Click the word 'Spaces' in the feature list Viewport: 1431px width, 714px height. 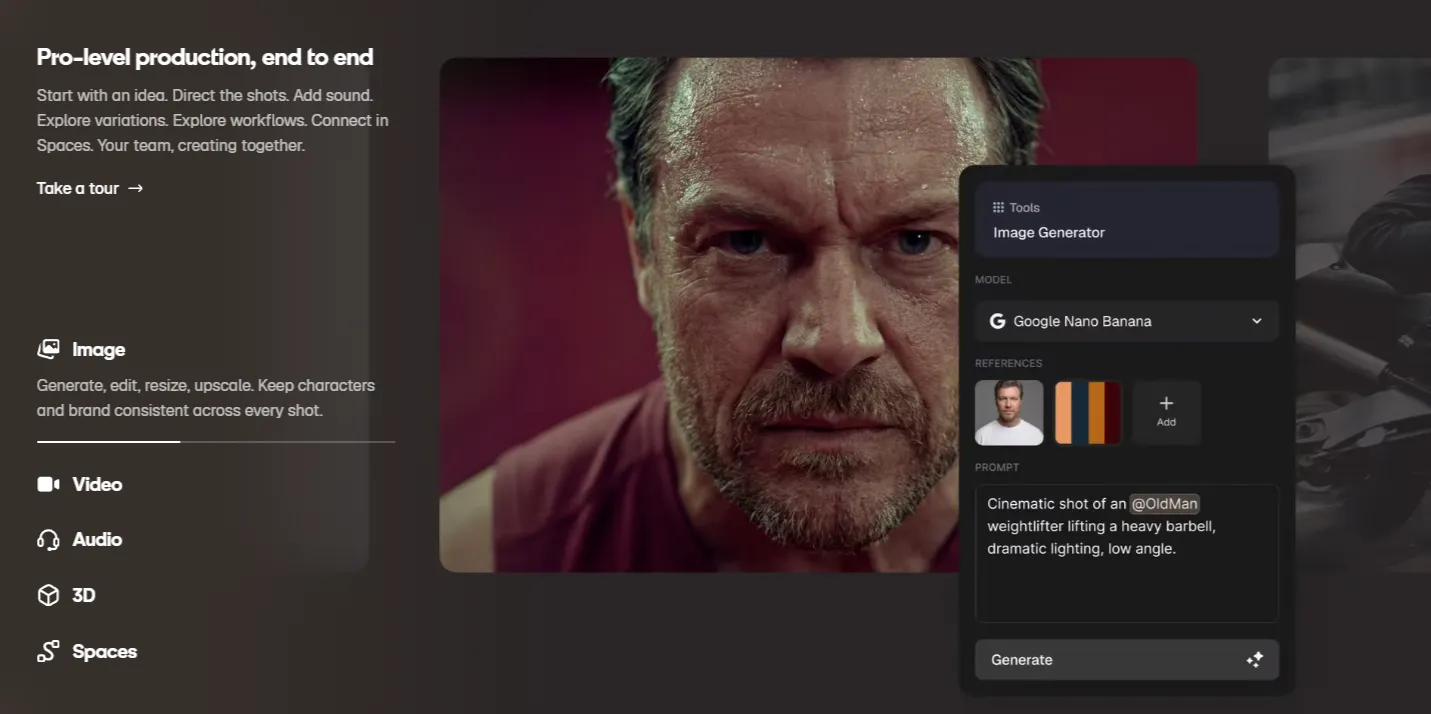pos(105,651)
